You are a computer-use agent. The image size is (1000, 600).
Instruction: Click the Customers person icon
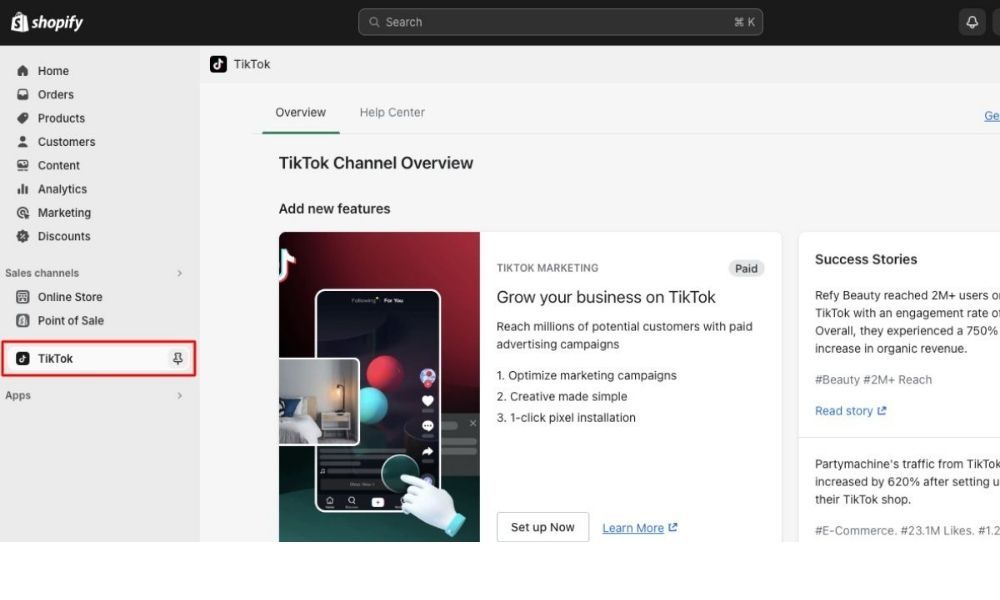[x=23, y=142]
